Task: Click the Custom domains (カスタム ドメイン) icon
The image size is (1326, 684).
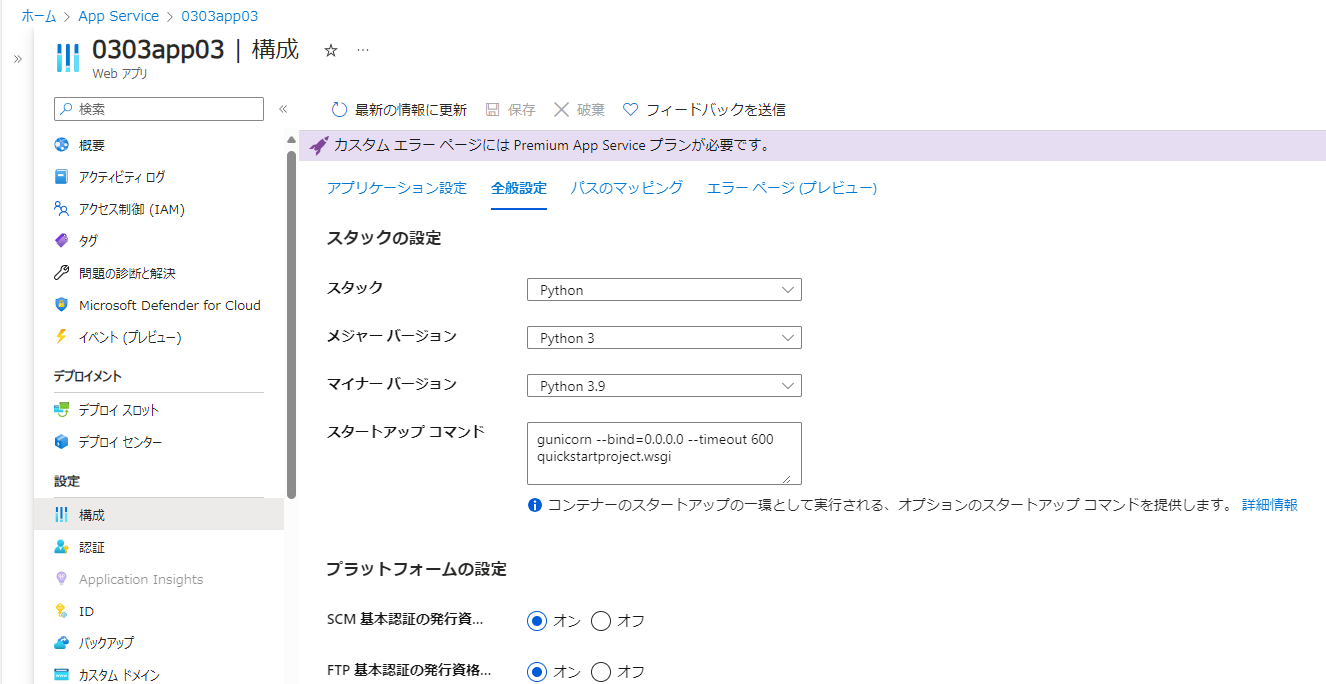Action: click(x=62, y=675)
